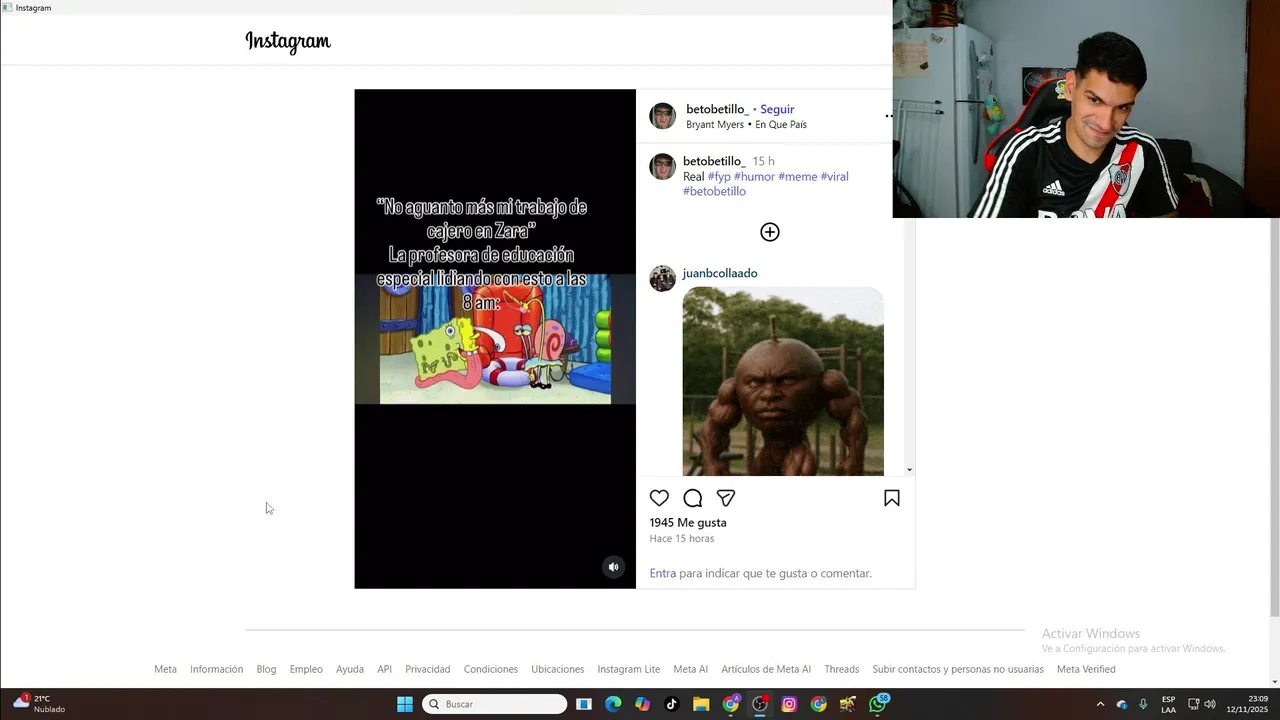This screenshot has height=720, width=1280.
Task: Save the post with bookmark icon
Action: point(892,498)
